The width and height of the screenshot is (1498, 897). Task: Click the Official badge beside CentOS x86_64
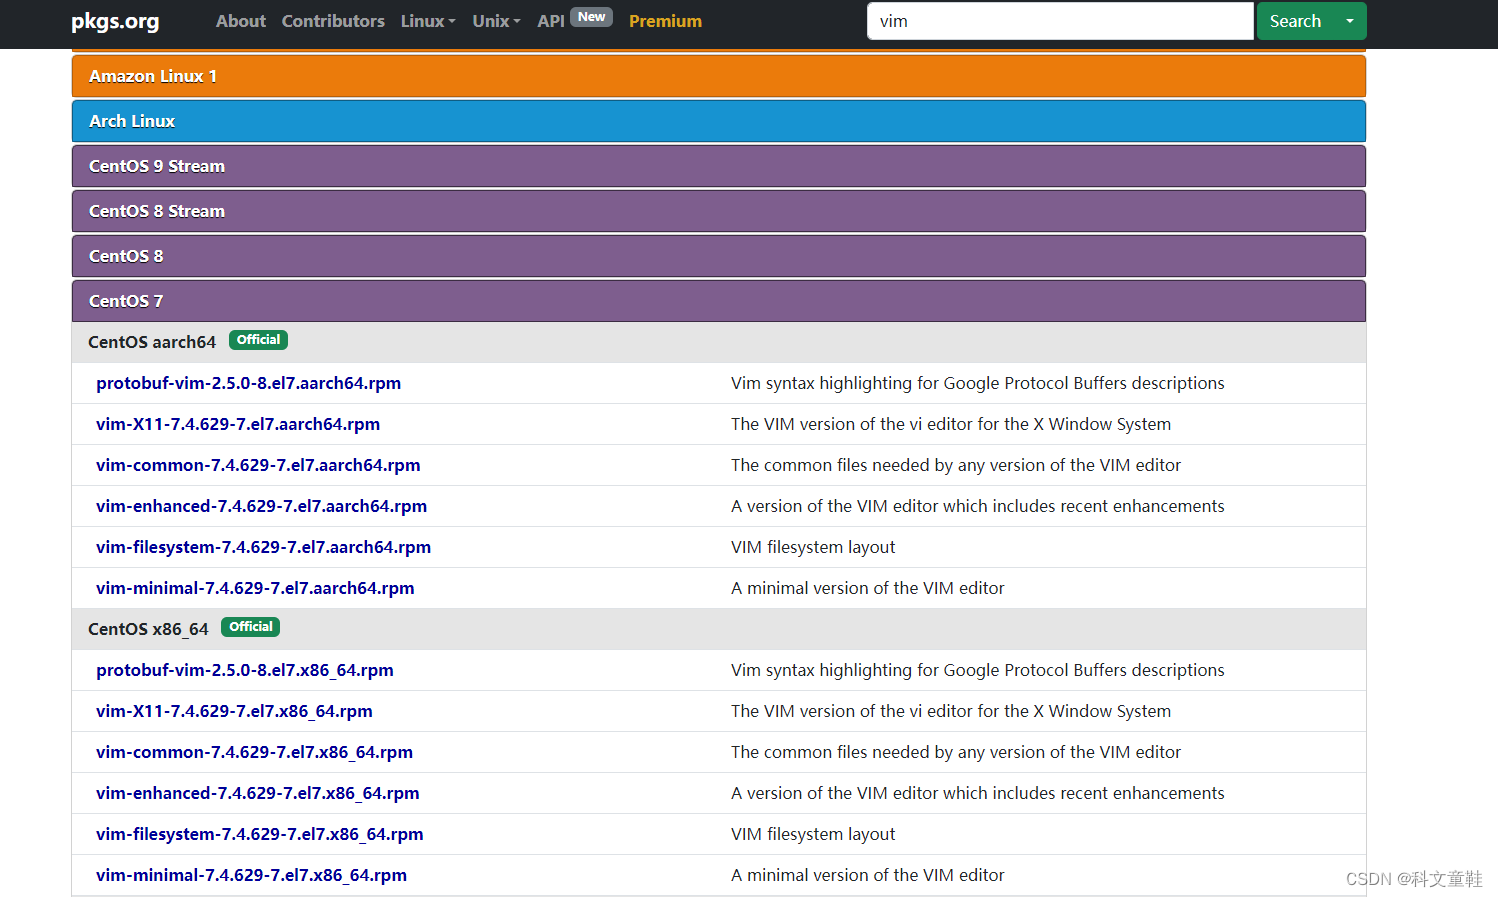coord(250,627)
